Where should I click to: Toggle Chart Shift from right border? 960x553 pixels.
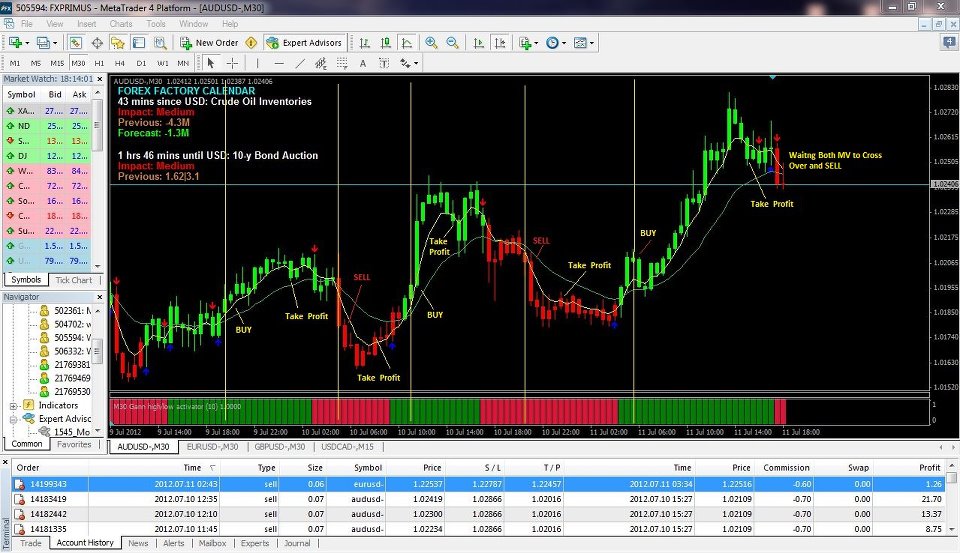click(500, 43)
